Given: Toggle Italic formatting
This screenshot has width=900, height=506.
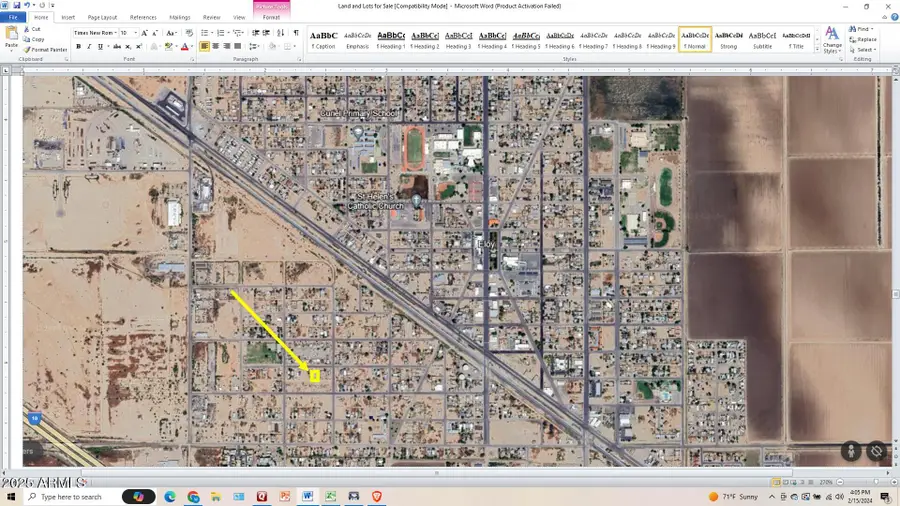Looking at the screenshot, I should 89,46.
